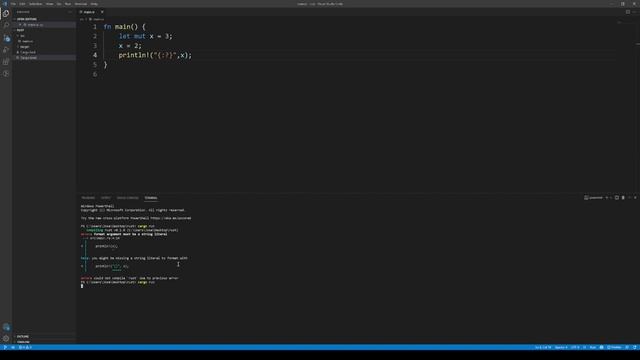Open the Search view in activity bar

pyautogui.click(x=6, y=25)
